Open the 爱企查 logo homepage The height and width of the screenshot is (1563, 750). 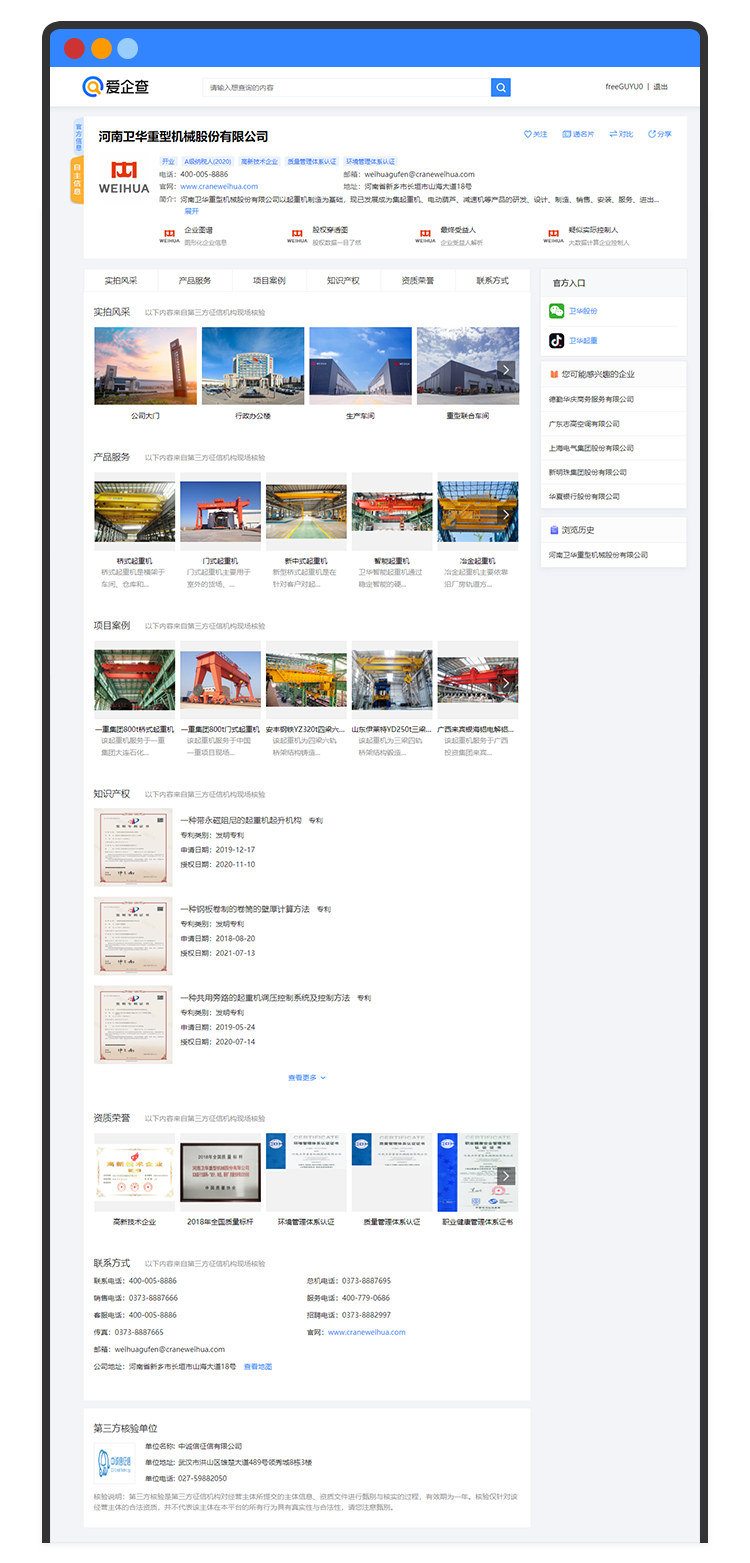116,87
